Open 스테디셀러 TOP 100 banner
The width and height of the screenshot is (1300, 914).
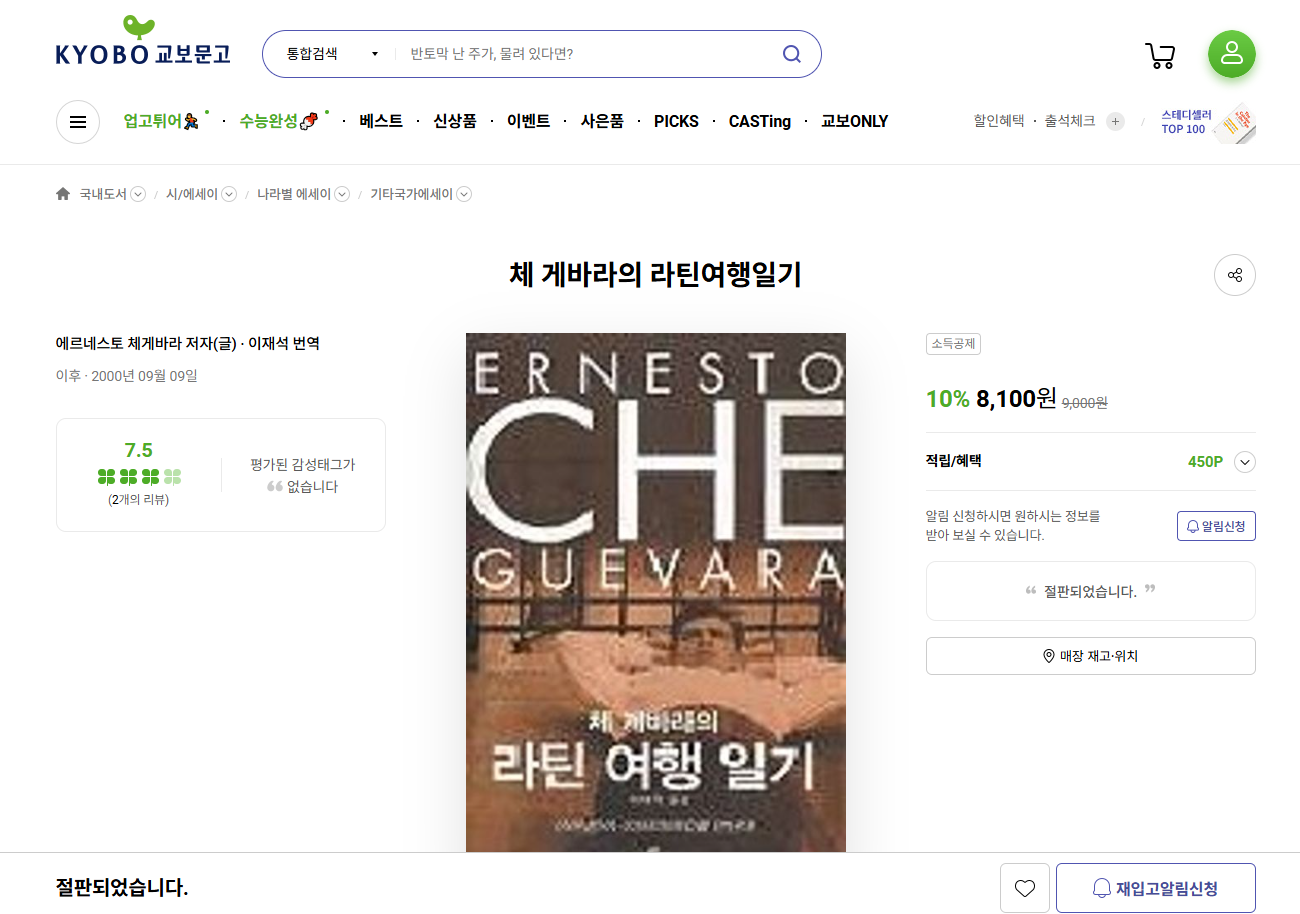[1208, 122]
